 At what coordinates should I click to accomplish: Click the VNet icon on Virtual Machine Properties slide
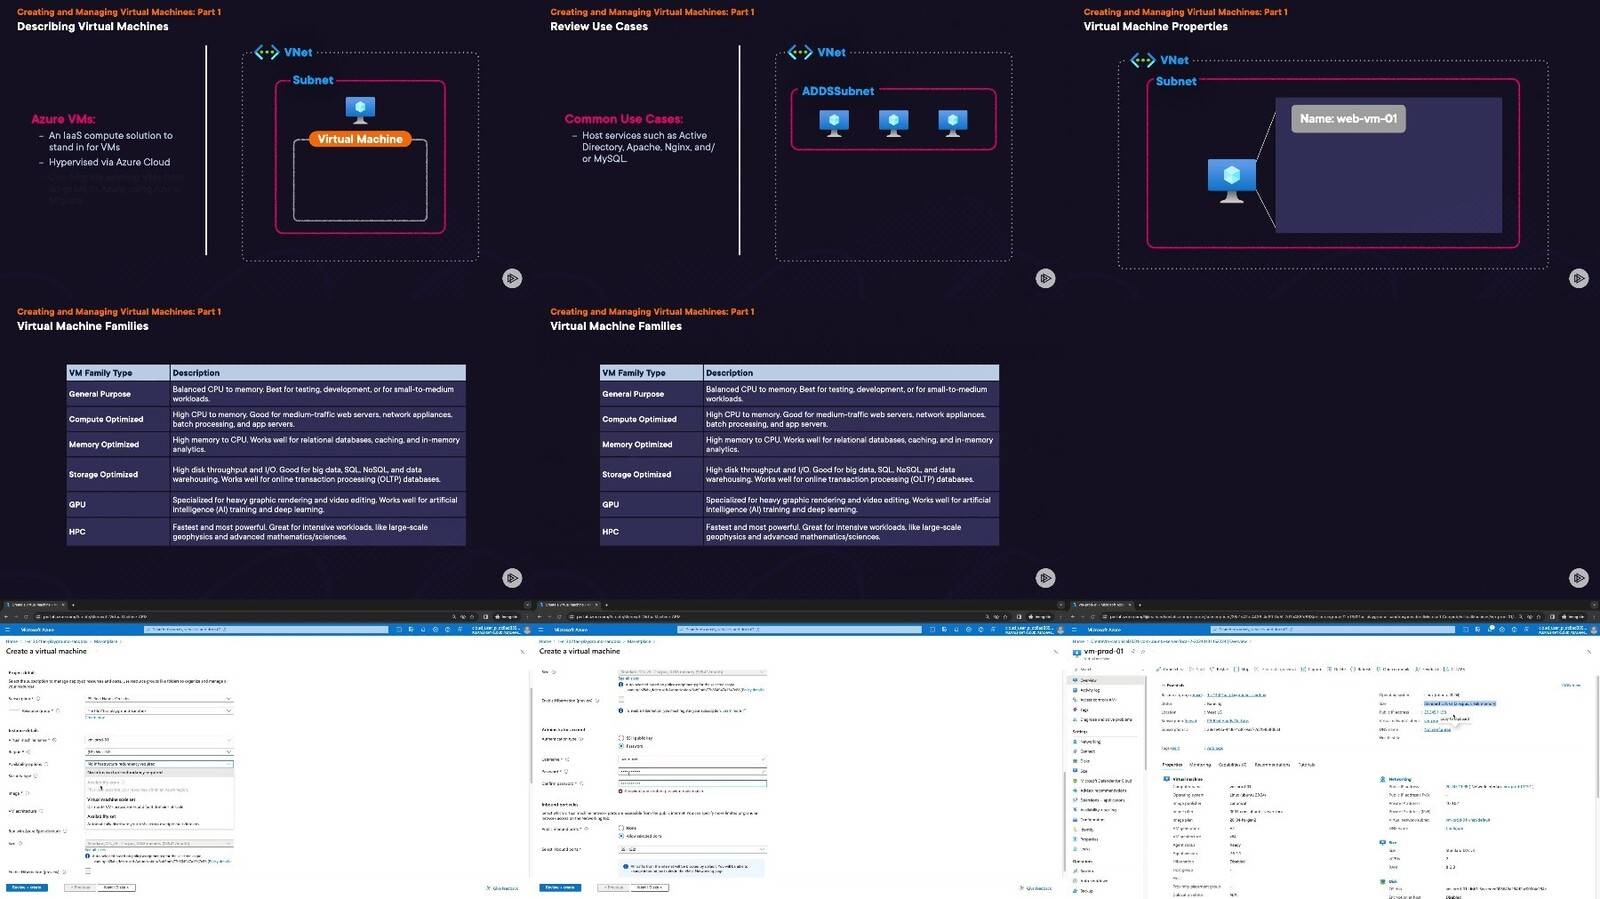tap(1143, 60)
